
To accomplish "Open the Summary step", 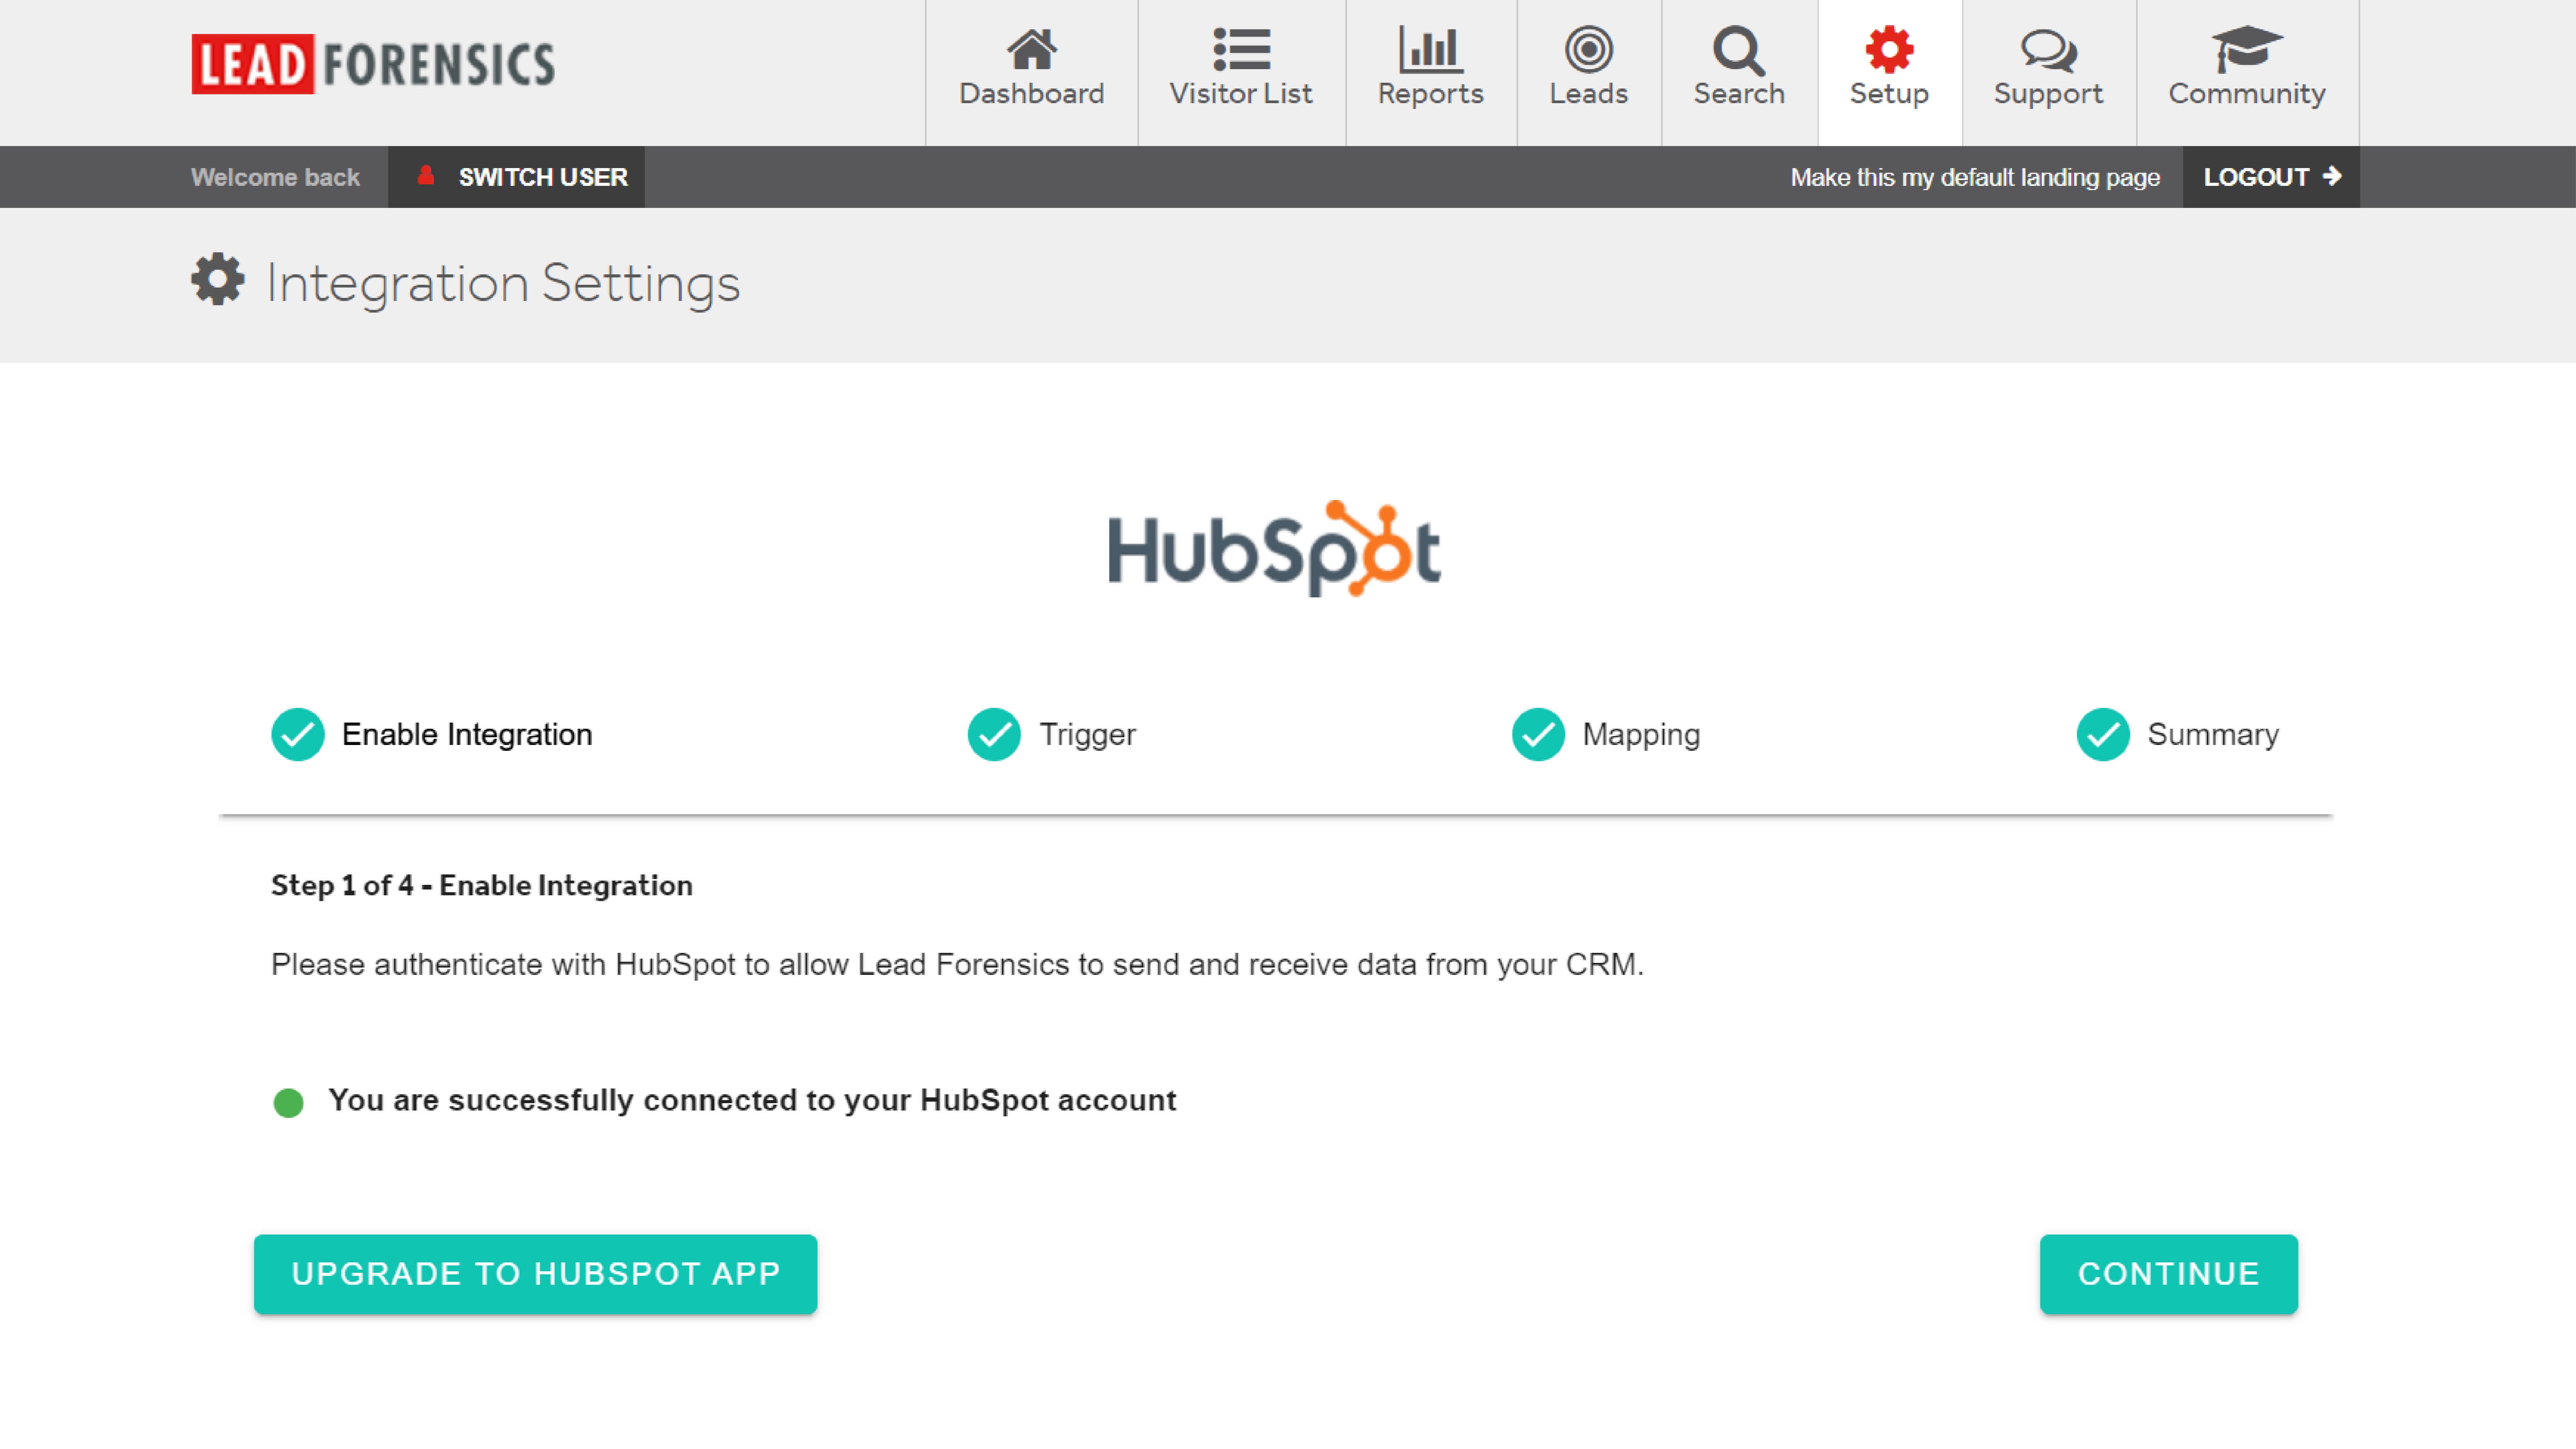I will 2212,735.
